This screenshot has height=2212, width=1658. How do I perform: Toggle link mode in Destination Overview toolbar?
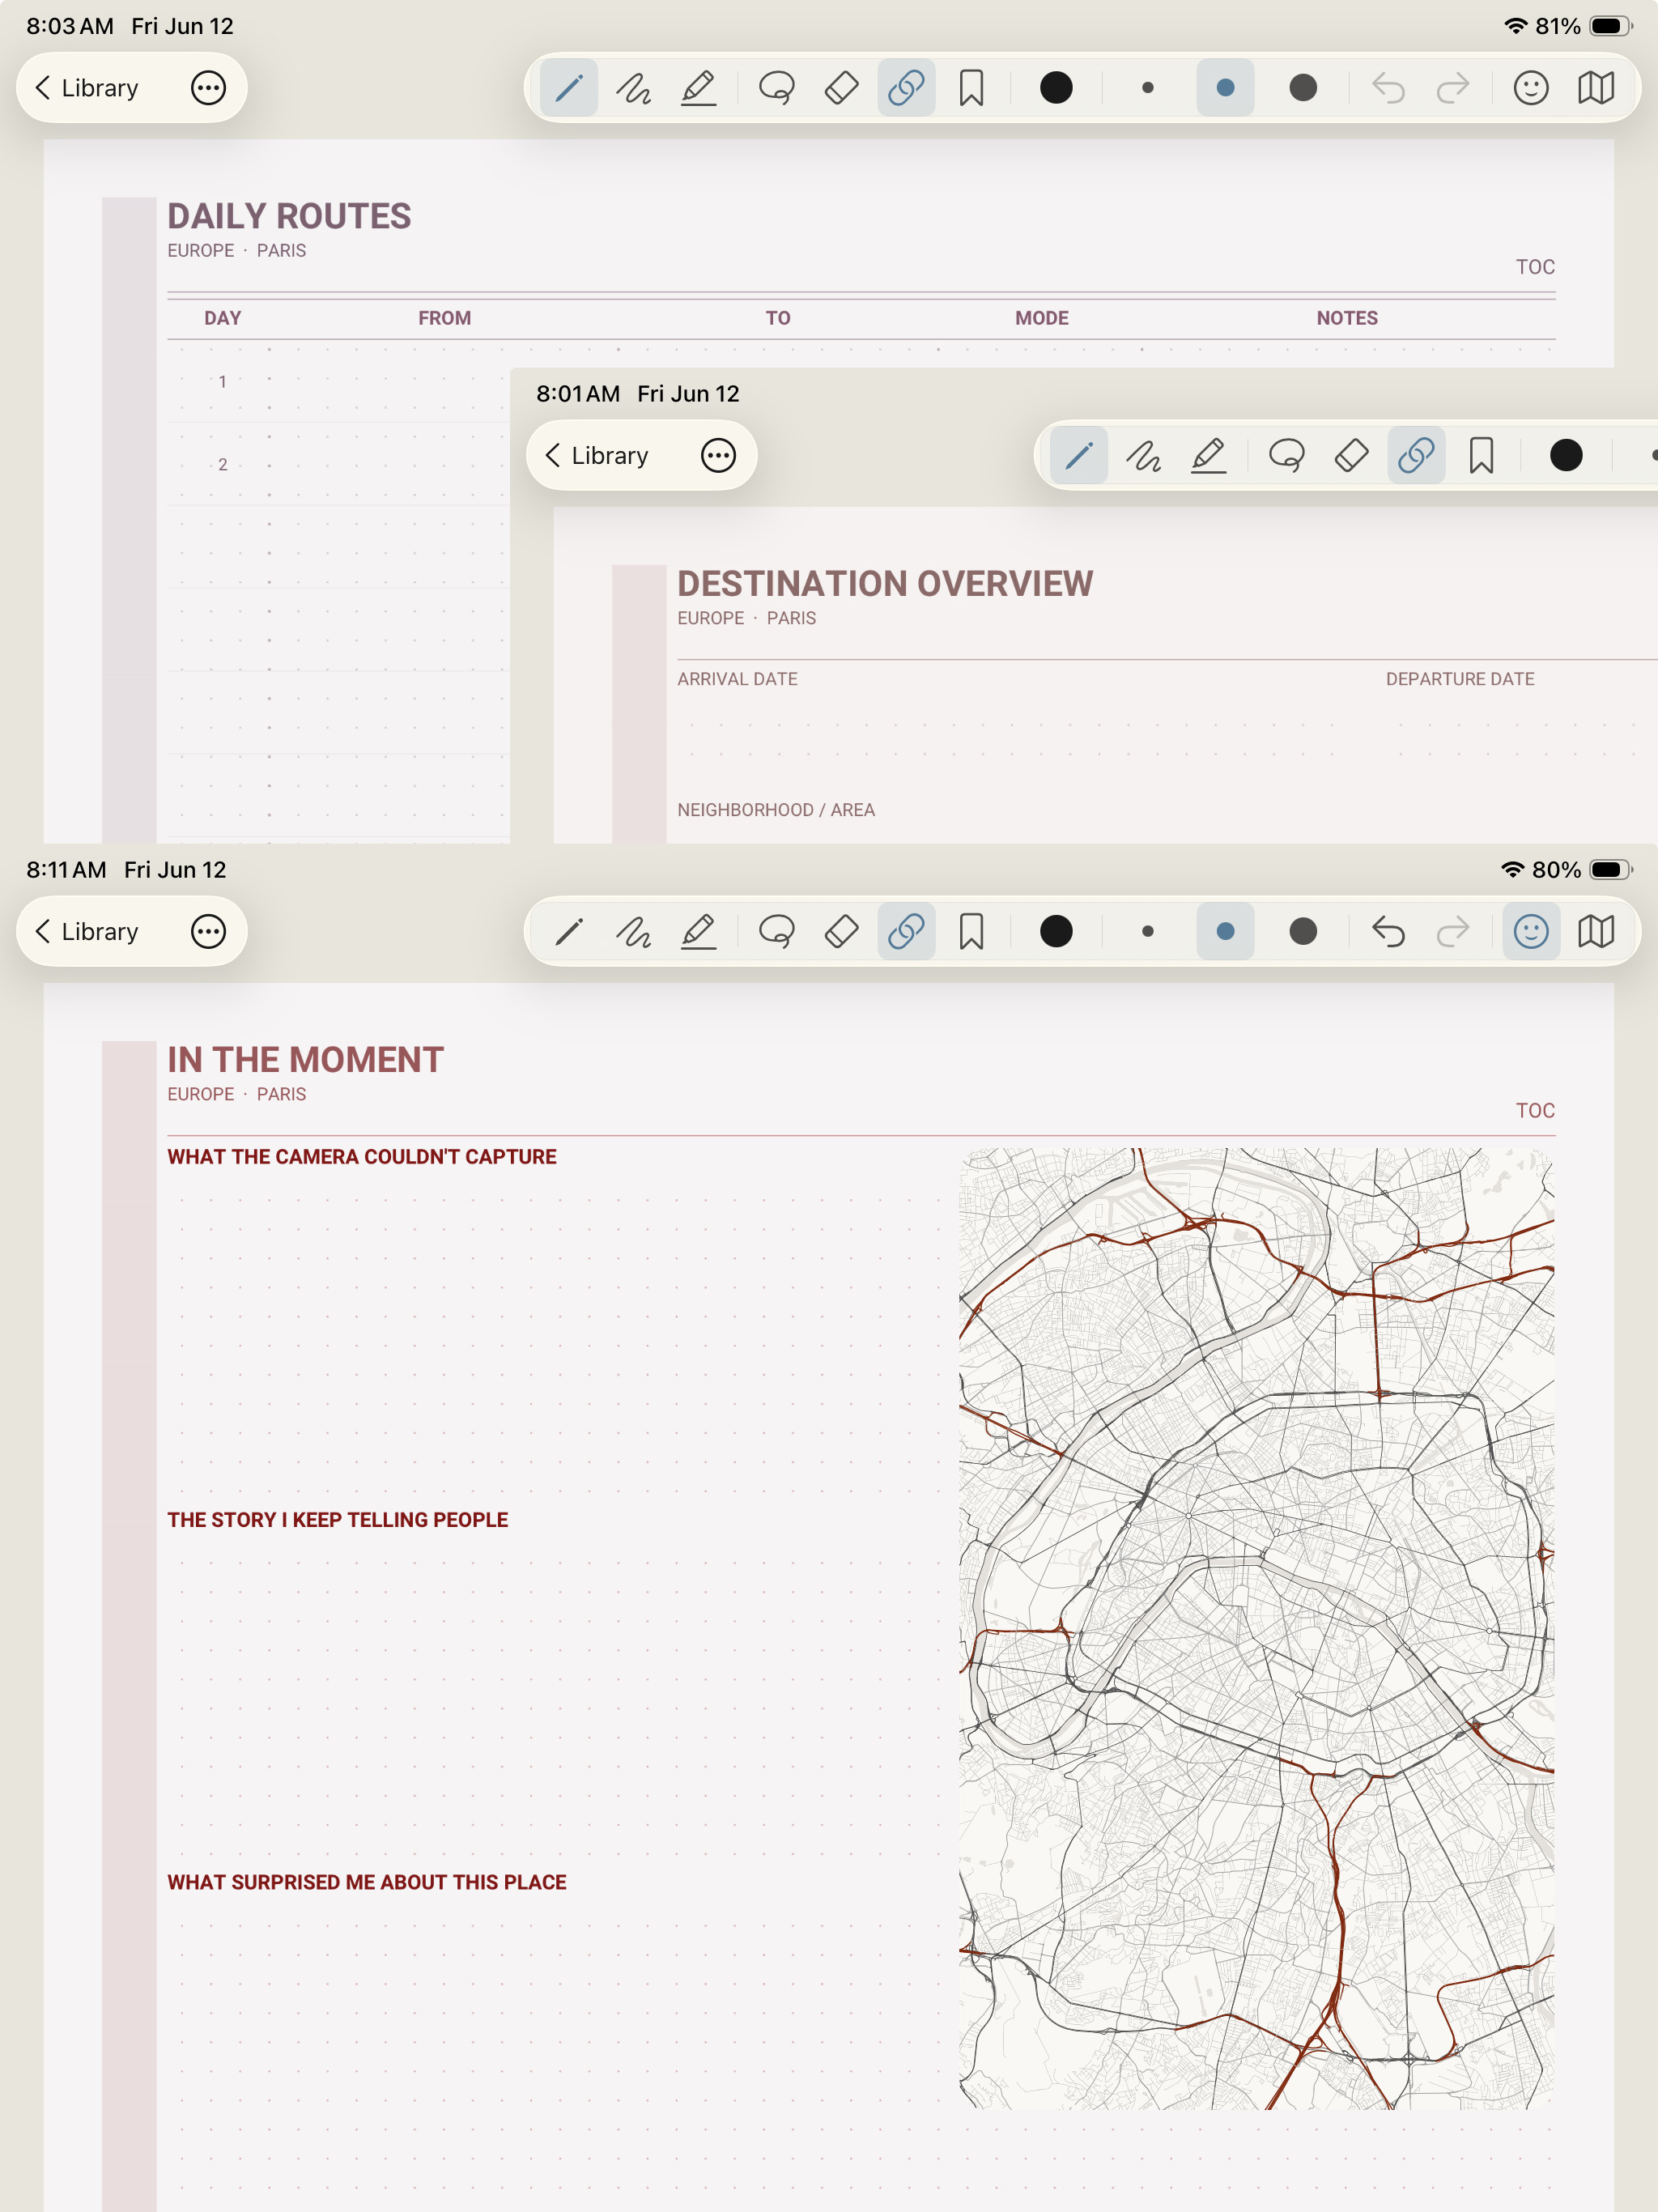(x=1416, y=456)
